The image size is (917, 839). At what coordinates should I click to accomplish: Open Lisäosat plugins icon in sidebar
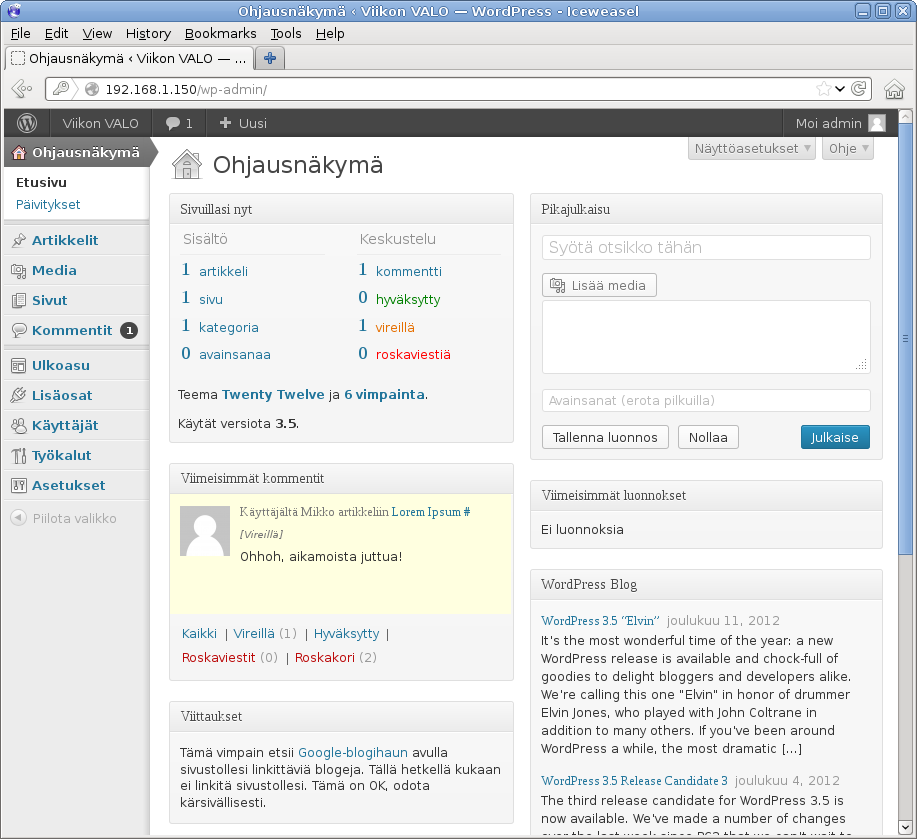tap(19, 395)
